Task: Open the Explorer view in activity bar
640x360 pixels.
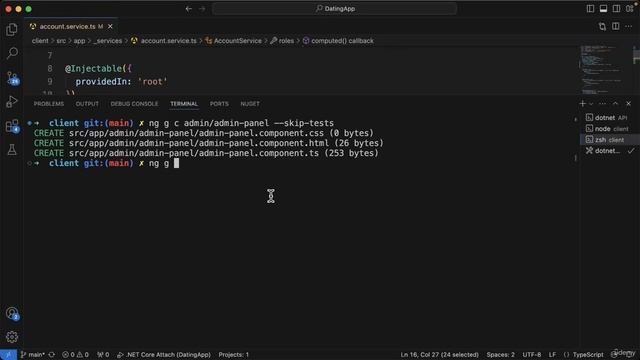Action: pos(12,29)
